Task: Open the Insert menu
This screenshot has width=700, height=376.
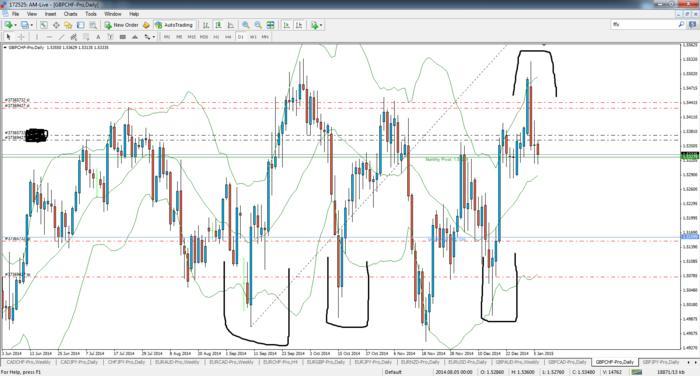Action: pyautogui.click(x=50, y=14)
